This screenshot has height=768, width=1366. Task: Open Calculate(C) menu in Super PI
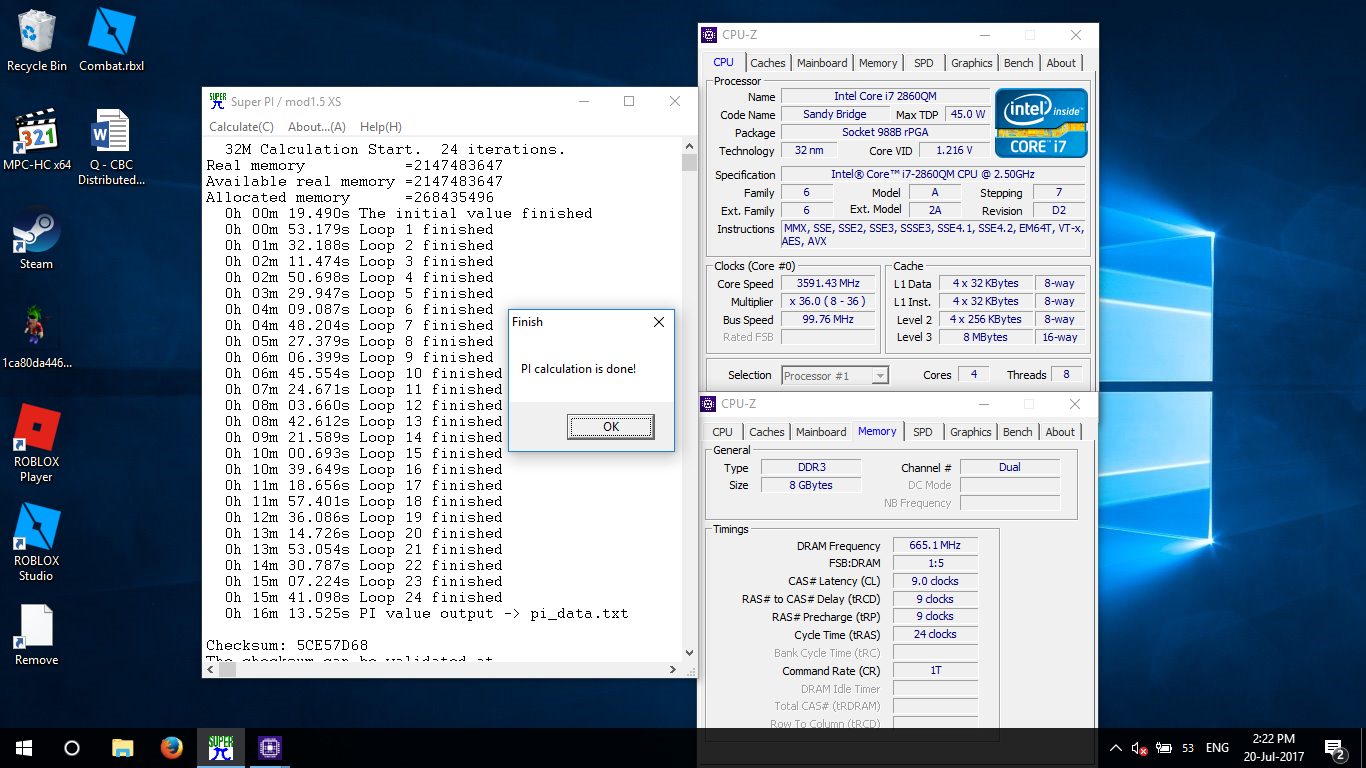pos(241,127)
